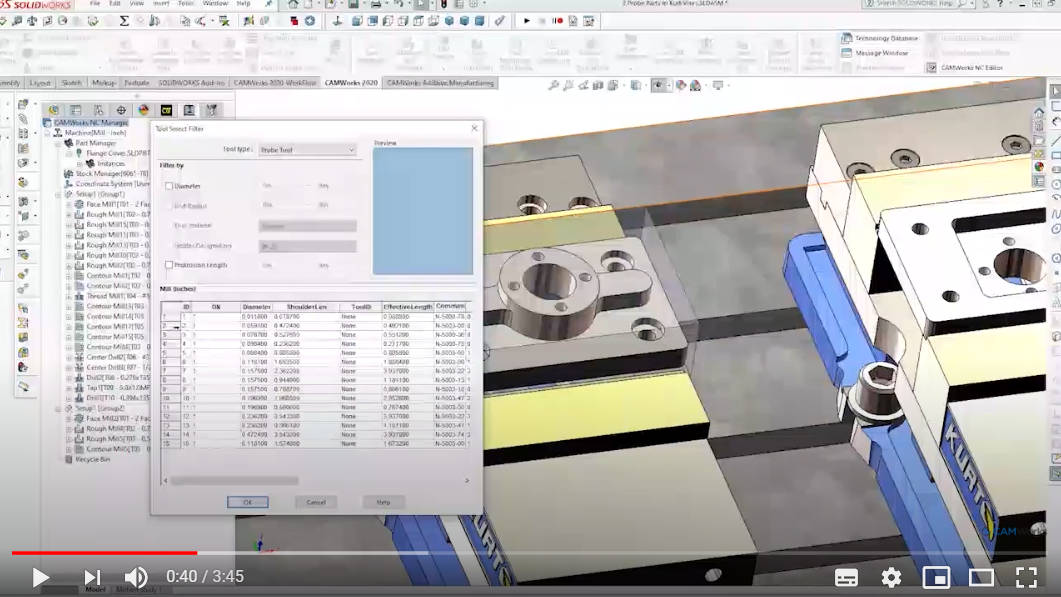Viewport: 1061px width, 597px height.
Task: Open video player settings gear
Action: tap(891, 577)
